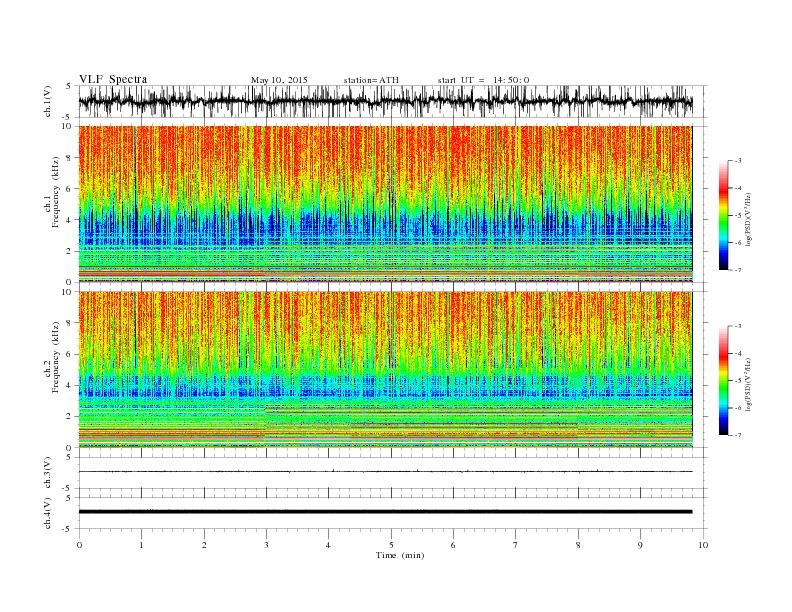Click the "ch.4(V)" axis label
The width and height of the screenshot is (792, 612).
[48, 513]
